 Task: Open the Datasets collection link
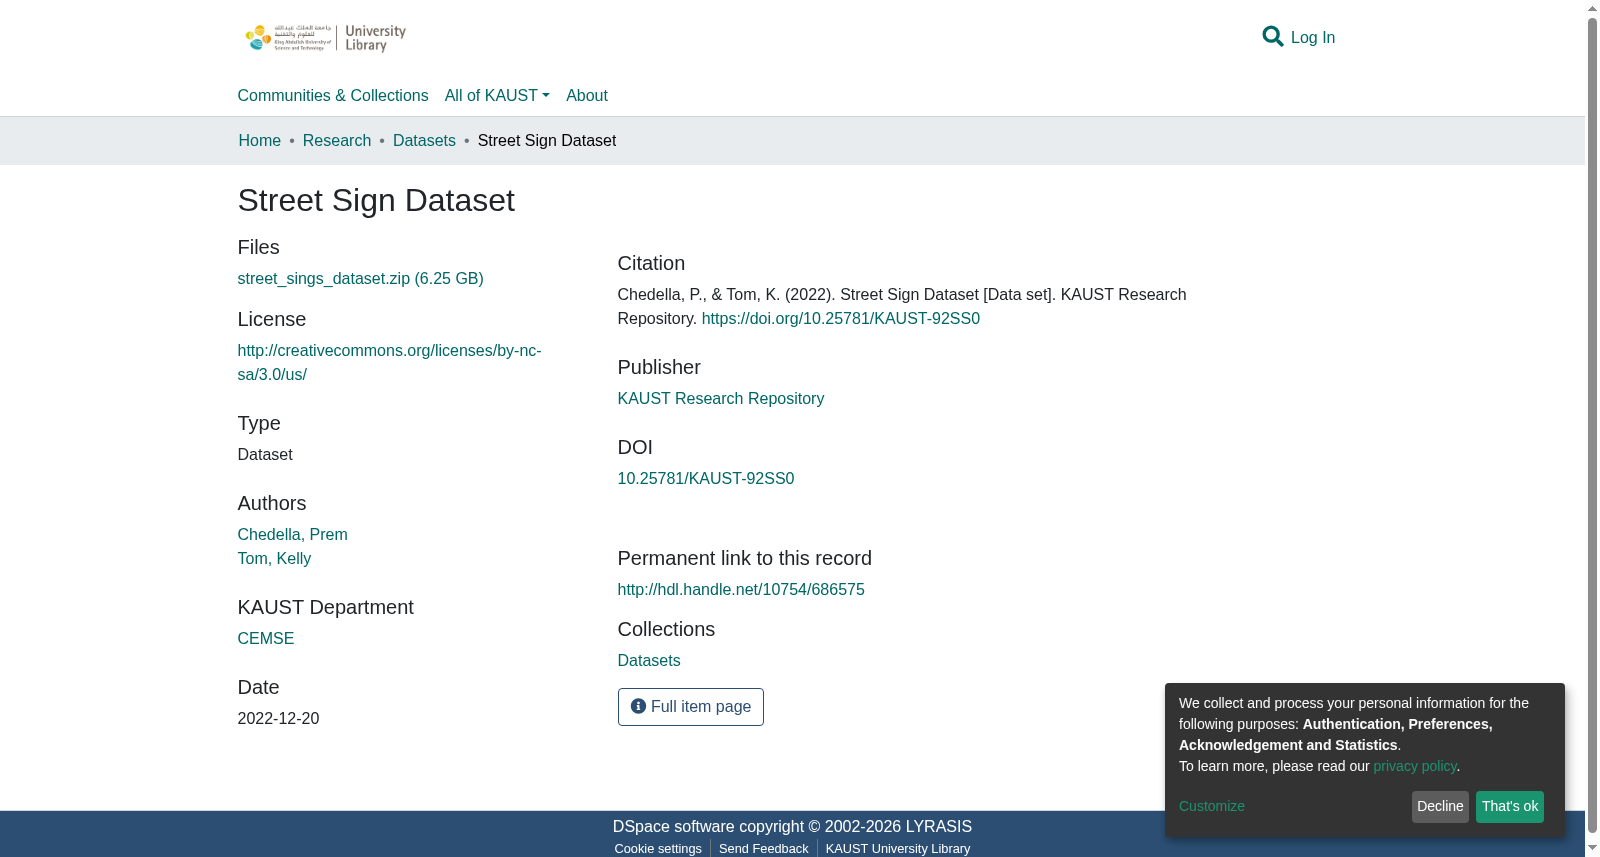(649, 661)
